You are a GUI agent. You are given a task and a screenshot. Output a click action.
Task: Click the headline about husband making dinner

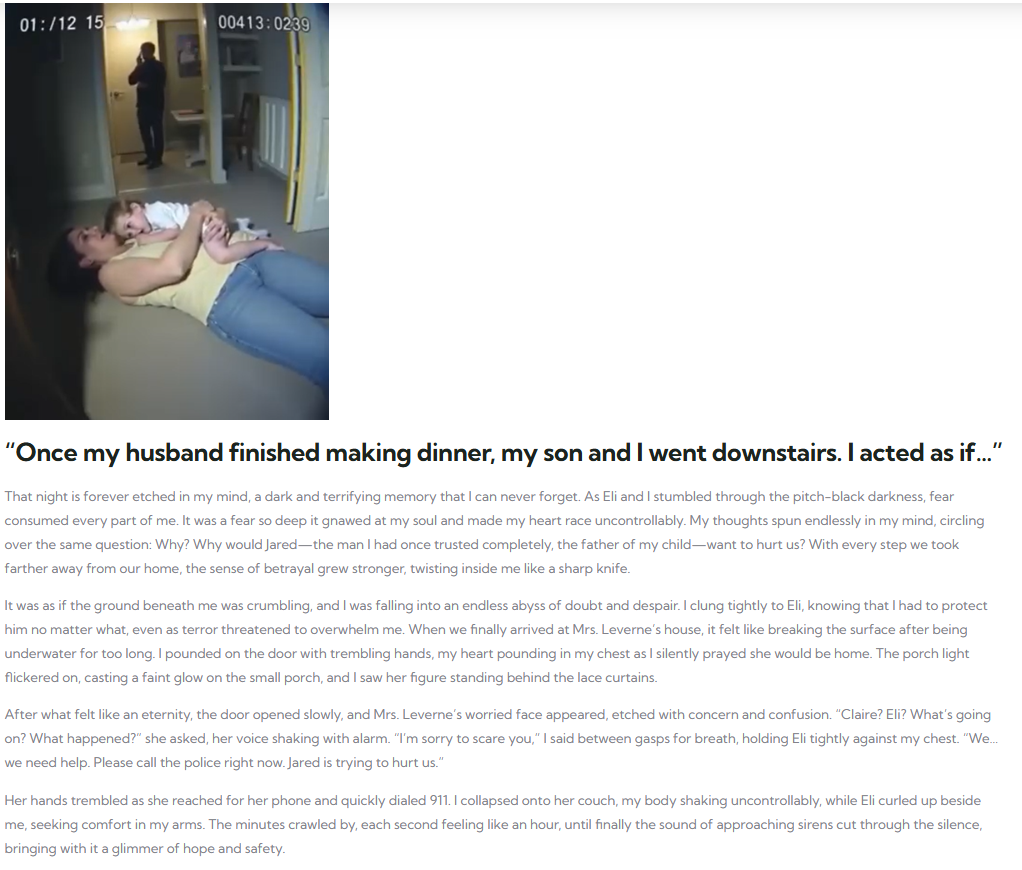(503, 453)
